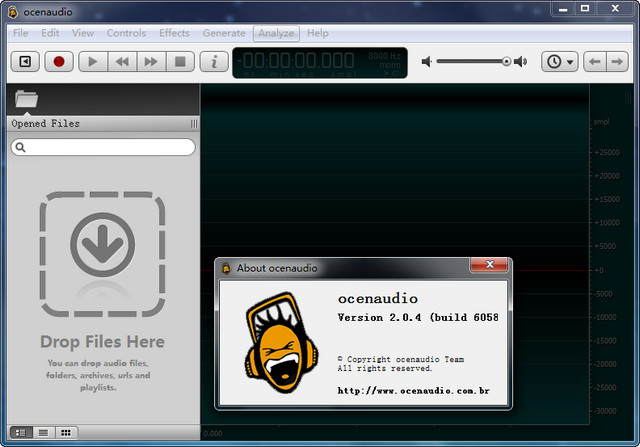Toggle the sidebar panel visibility button
This screenshot has height=447, width=640.
click(26, 62)
